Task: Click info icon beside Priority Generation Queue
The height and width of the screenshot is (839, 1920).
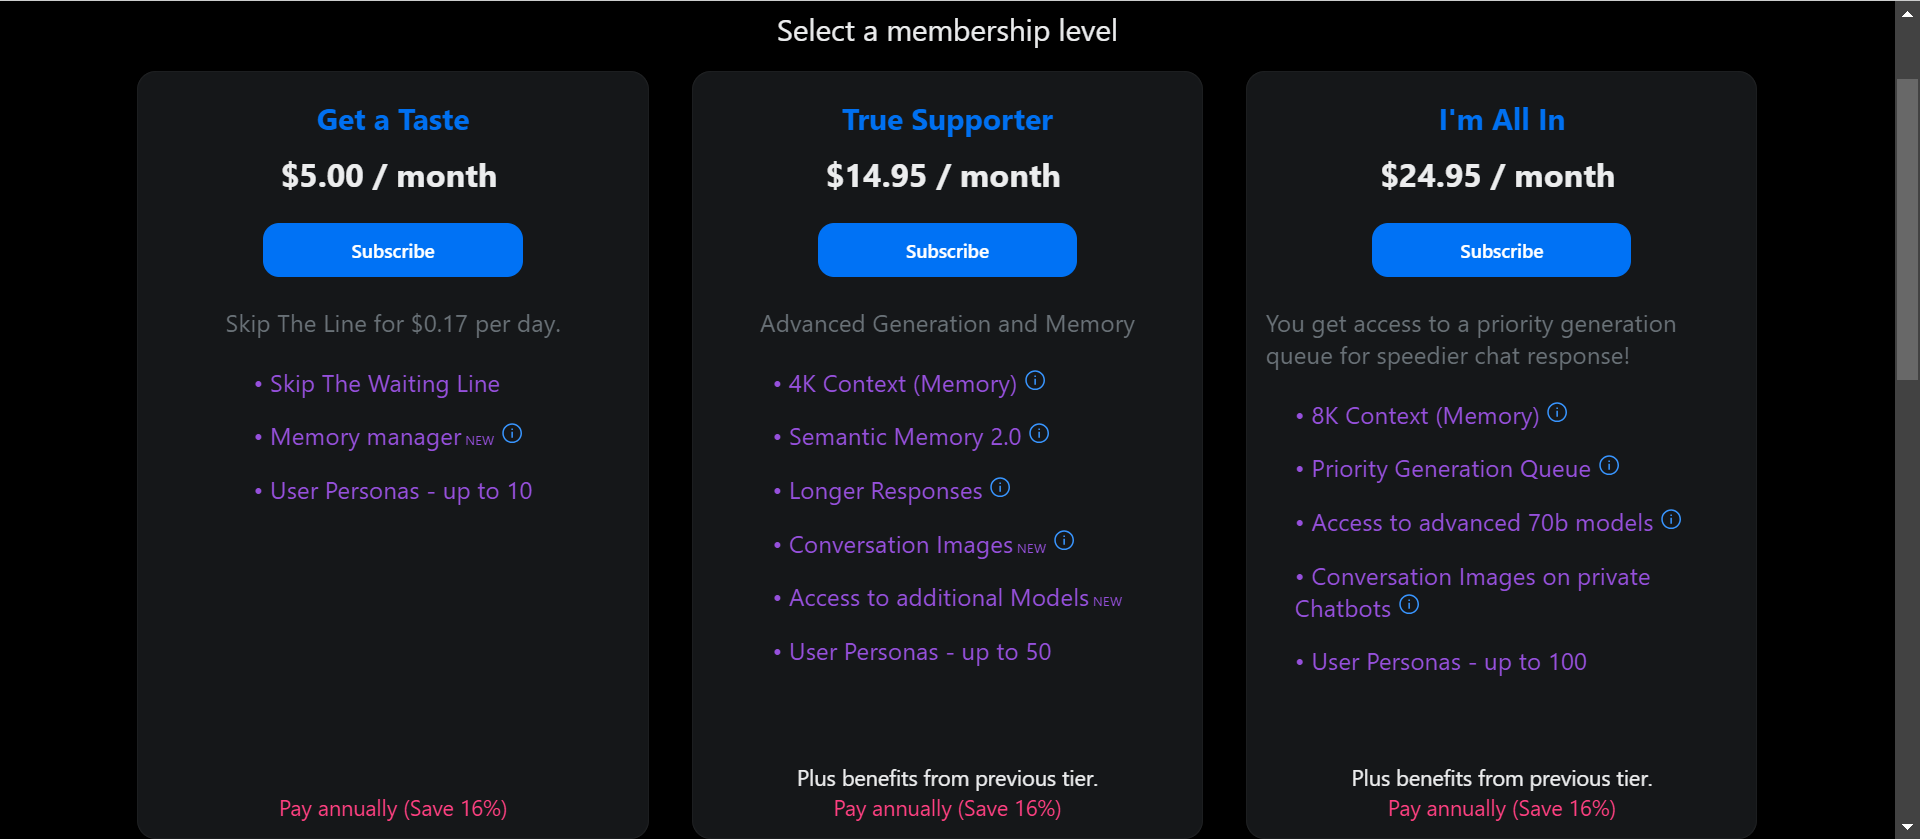Action: (x=1609, y=466)
